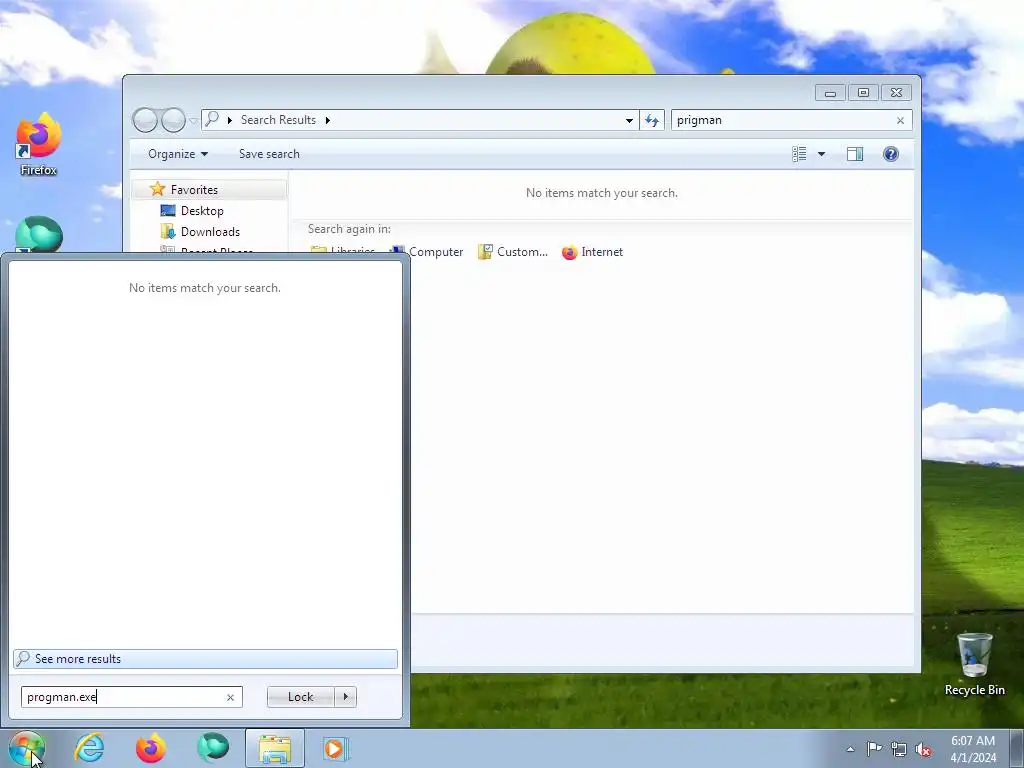Launch Internet Explorer from taskbar
This screenshot has height=768, width=1024.
tap(89, 748)
